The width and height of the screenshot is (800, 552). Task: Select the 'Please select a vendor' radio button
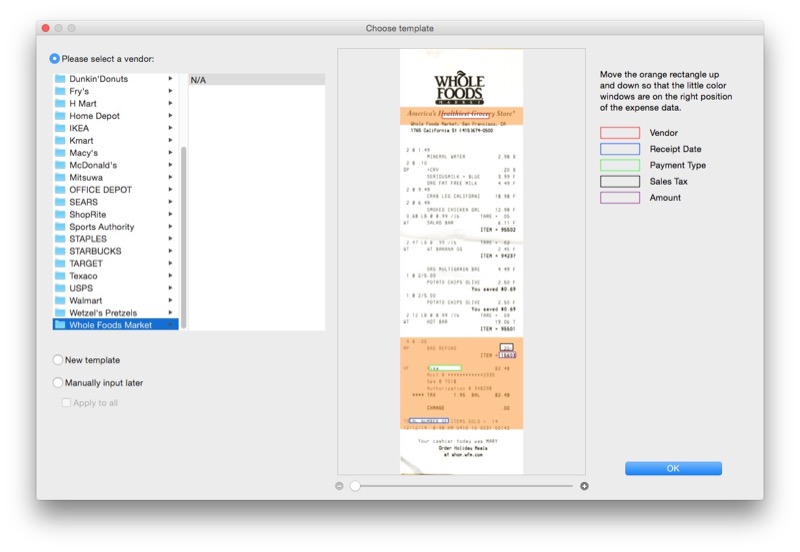(x=55, y=59)
